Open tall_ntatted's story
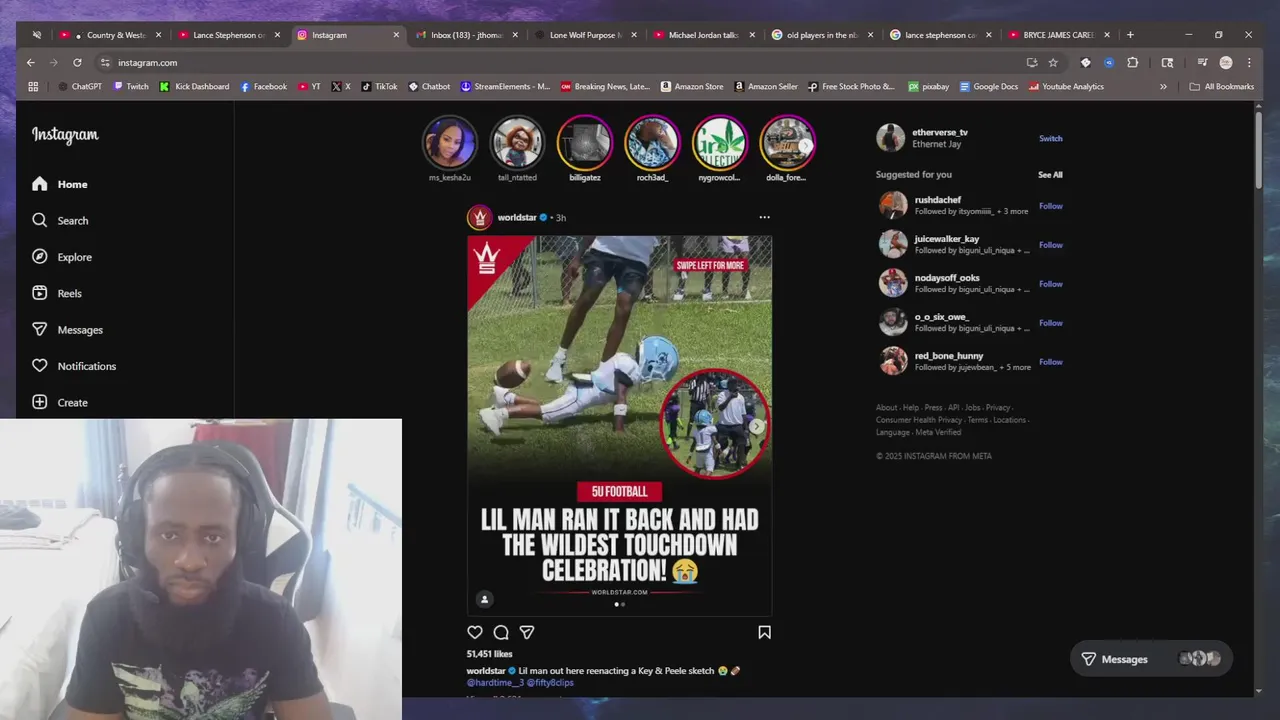 tap(517, 143)
